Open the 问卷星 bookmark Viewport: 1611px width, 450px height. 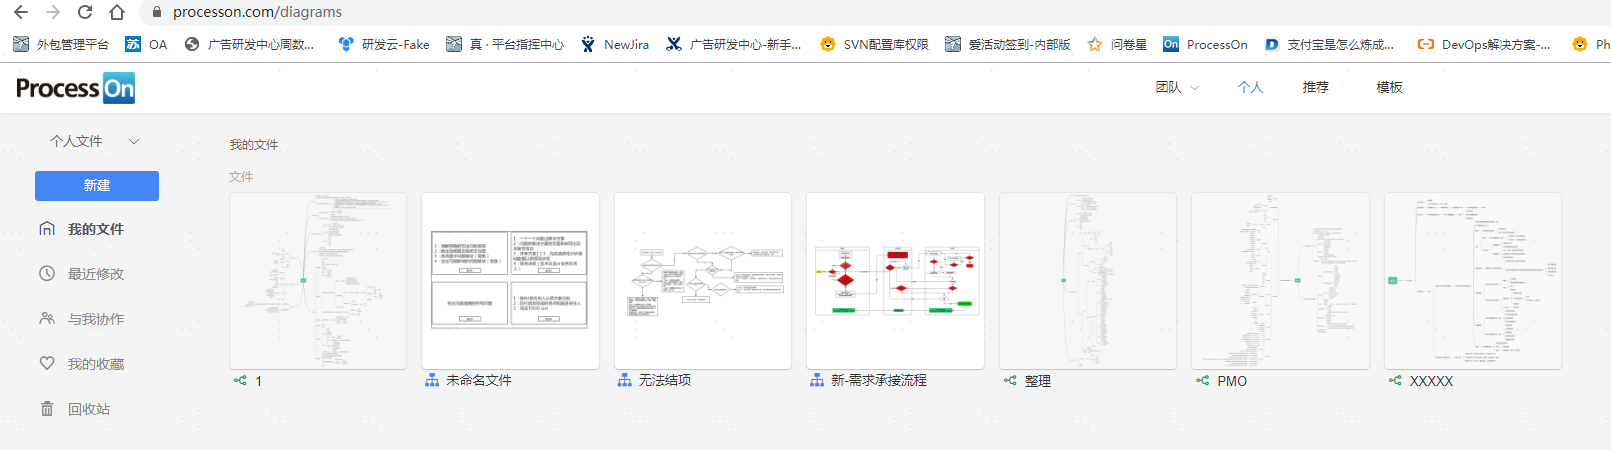pos(1117,44)
